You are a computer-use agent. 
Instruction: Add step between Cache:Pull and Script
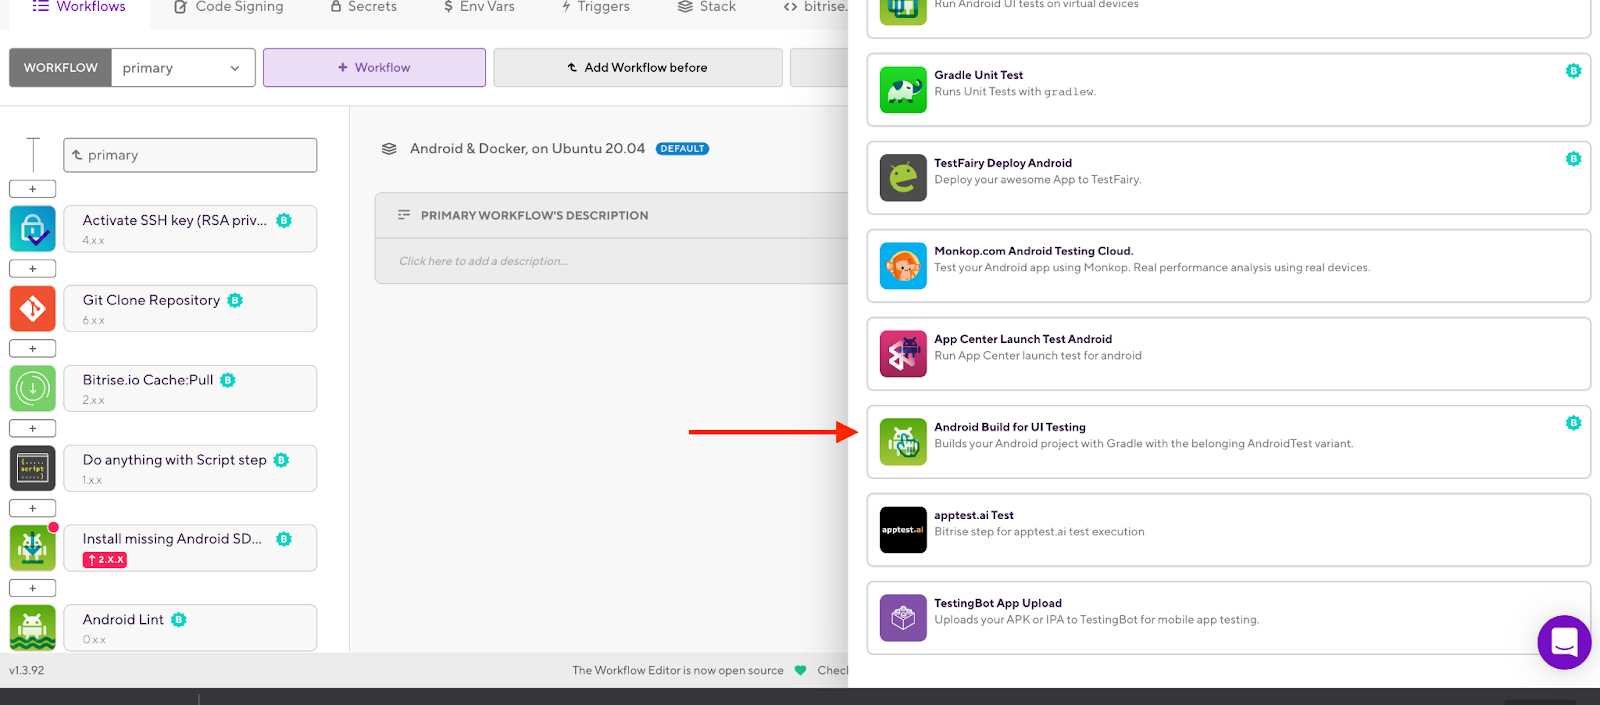tap(33, 429)
